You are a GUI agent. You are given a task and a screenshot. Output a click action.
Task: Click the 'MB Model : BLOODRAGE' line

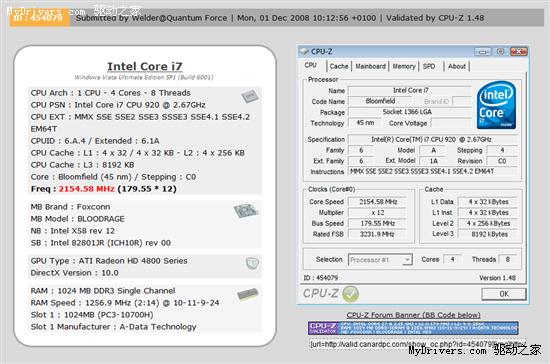[x=78, y=219]
